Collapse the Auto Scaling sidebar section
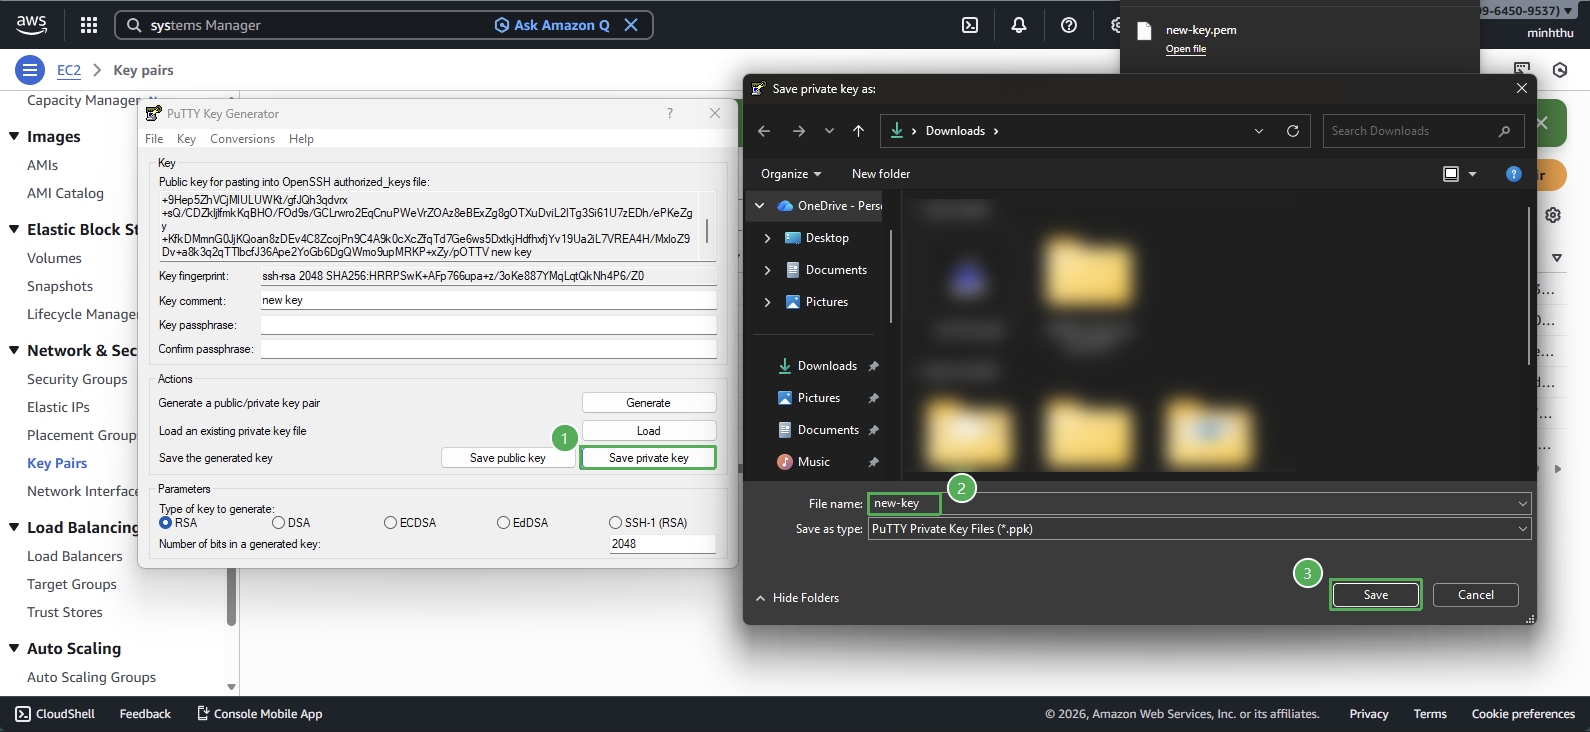This screenshot has height=732, width=1590. (14, 649)
